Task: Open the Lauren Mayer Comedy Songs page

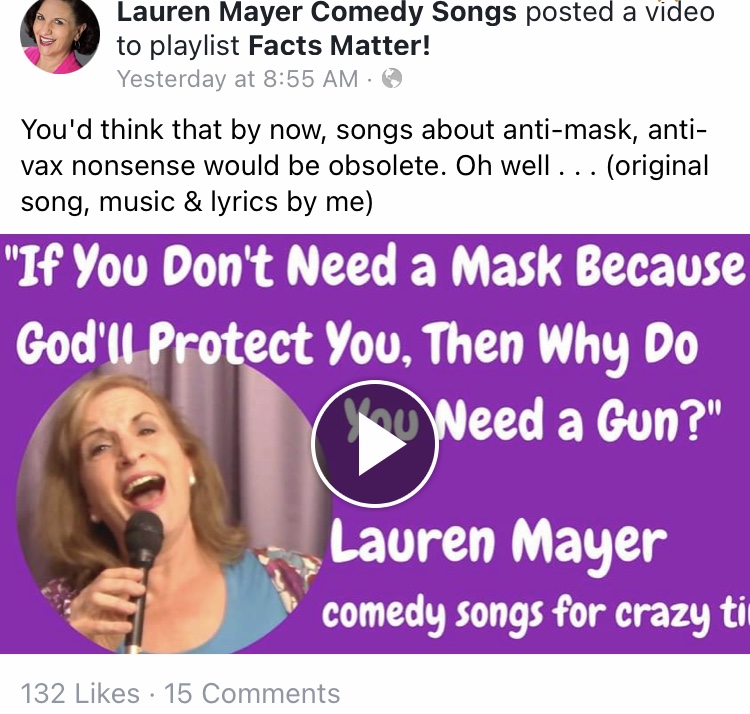Action: tap(317, 12)
